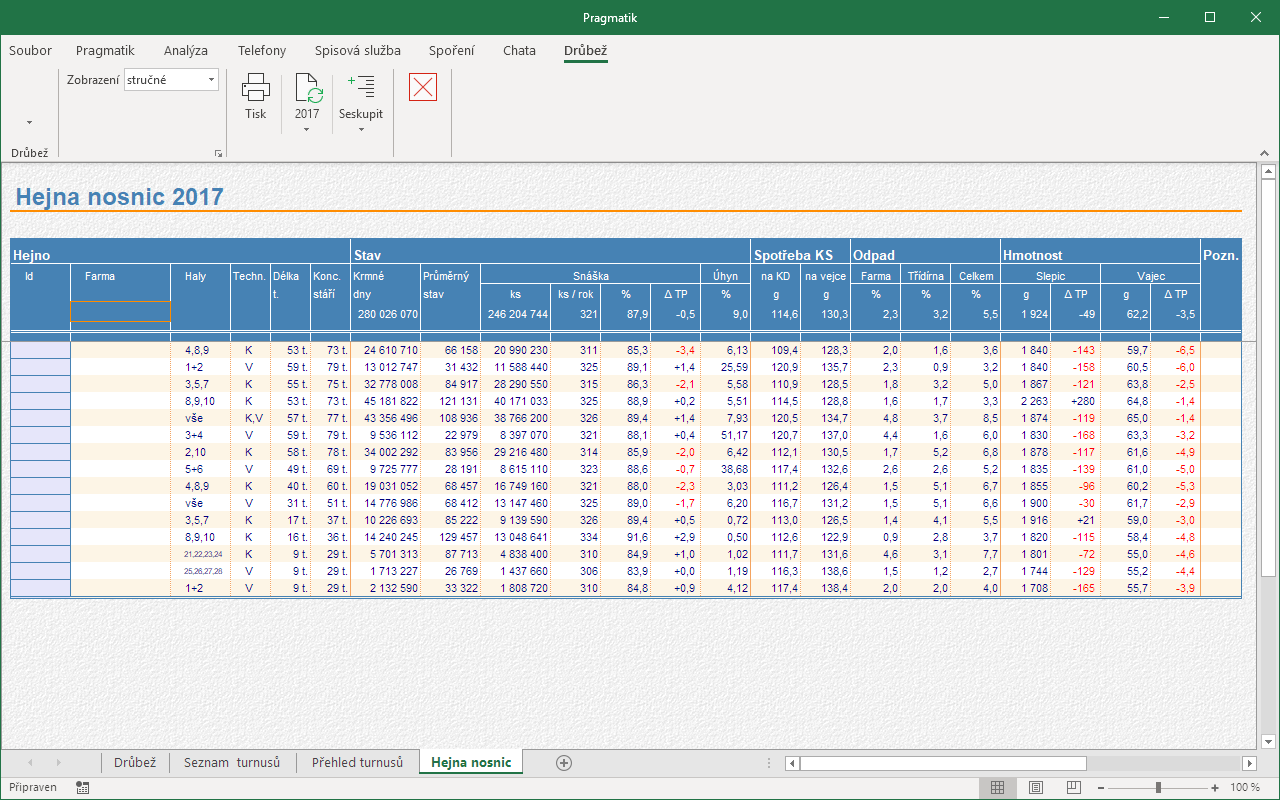This screenshot has height=800, width=1280.
Task: Click zoom in plus icon
Action: click(x=1215, y=788)
